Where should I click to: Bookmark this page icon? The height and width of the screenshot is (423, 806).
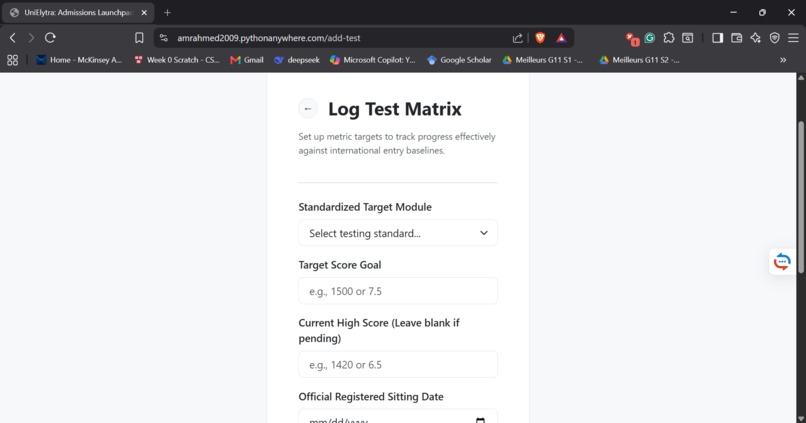[139, 38]
